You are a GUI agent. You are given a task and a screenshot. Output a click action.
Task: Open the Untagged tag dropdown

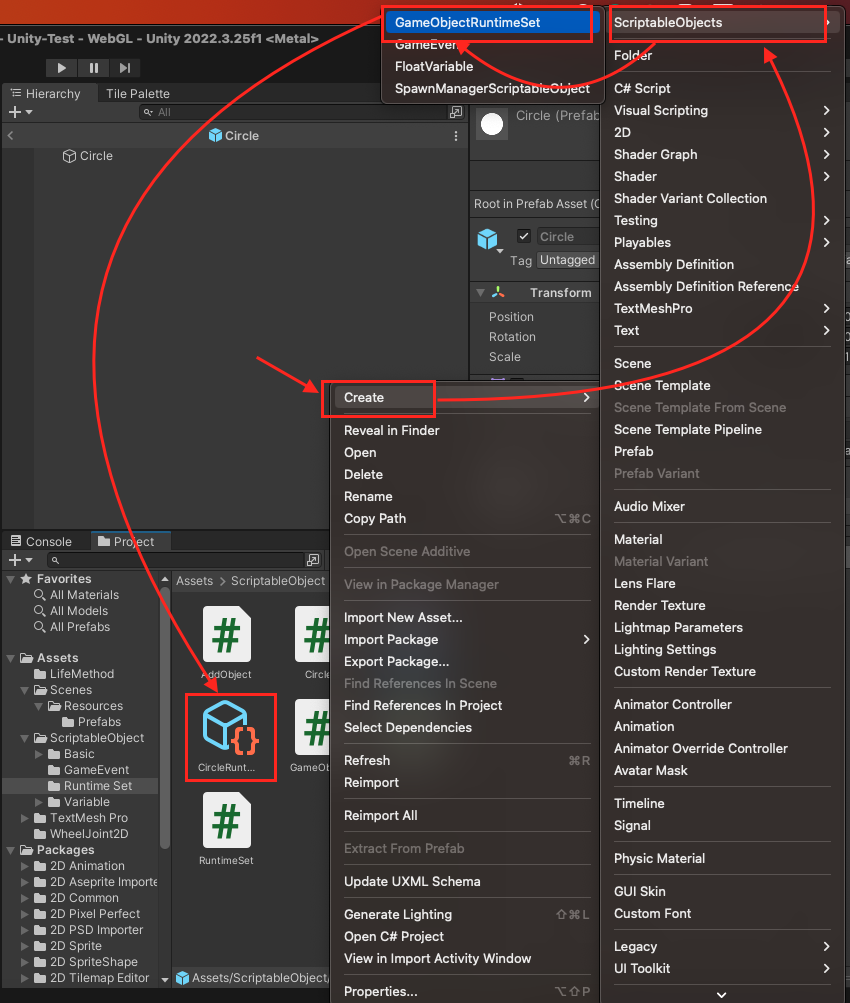568,260
